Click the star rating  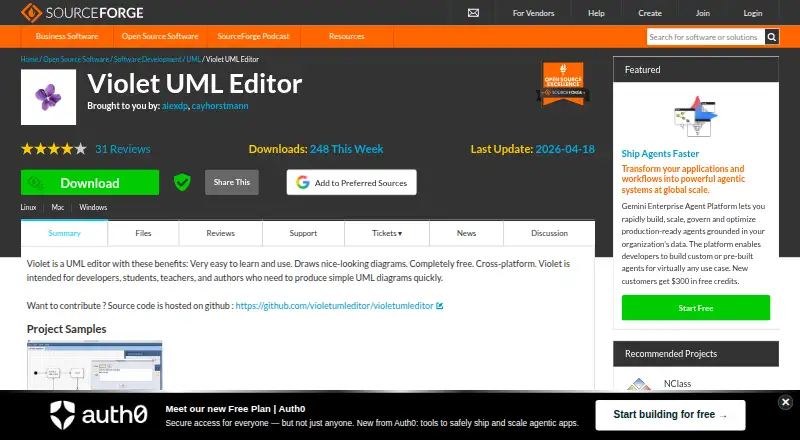(x=54, y=149)
